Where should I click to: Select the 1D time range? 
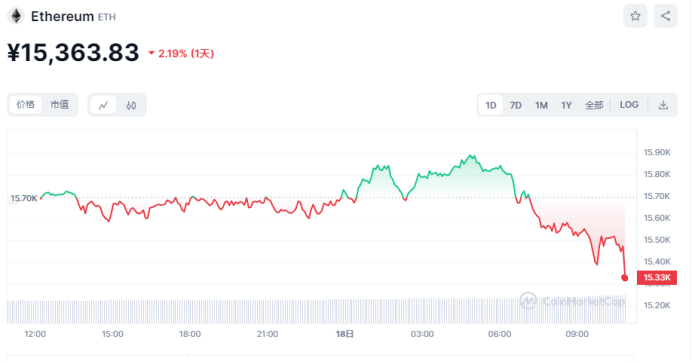tap(491, 105)
